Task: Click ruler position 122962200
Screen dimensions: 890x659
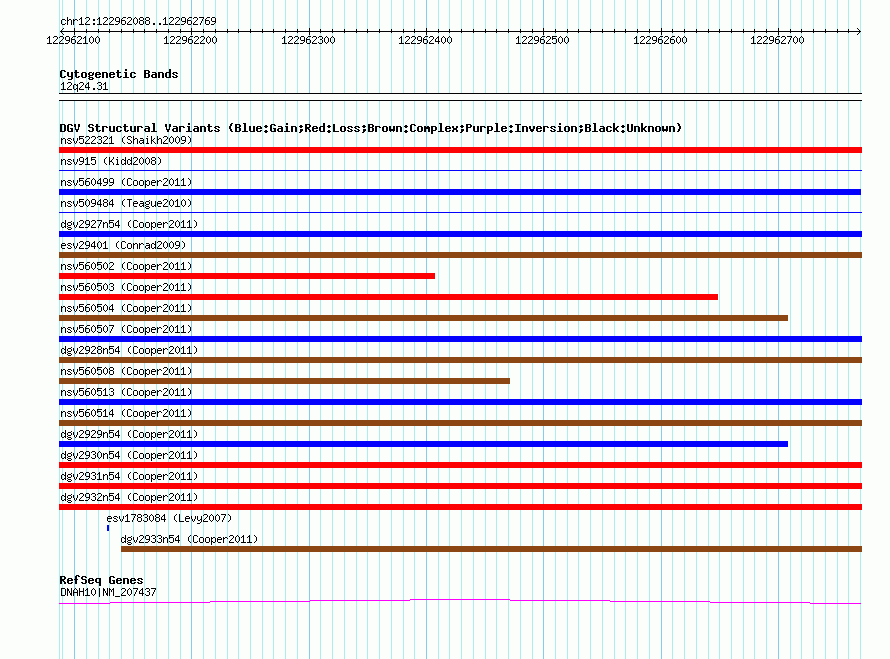Action: pyautogui.click(x=190, y=40)
